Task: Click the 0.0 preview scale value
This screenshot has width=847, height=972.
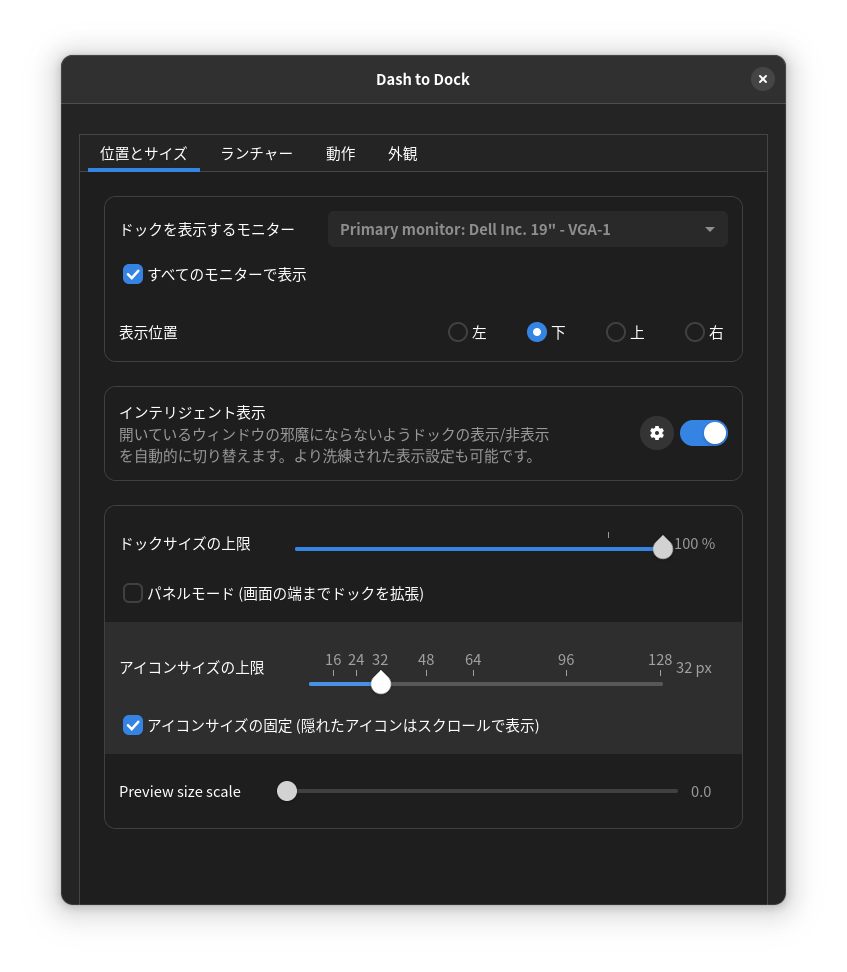Action: (x=701, y=792)
